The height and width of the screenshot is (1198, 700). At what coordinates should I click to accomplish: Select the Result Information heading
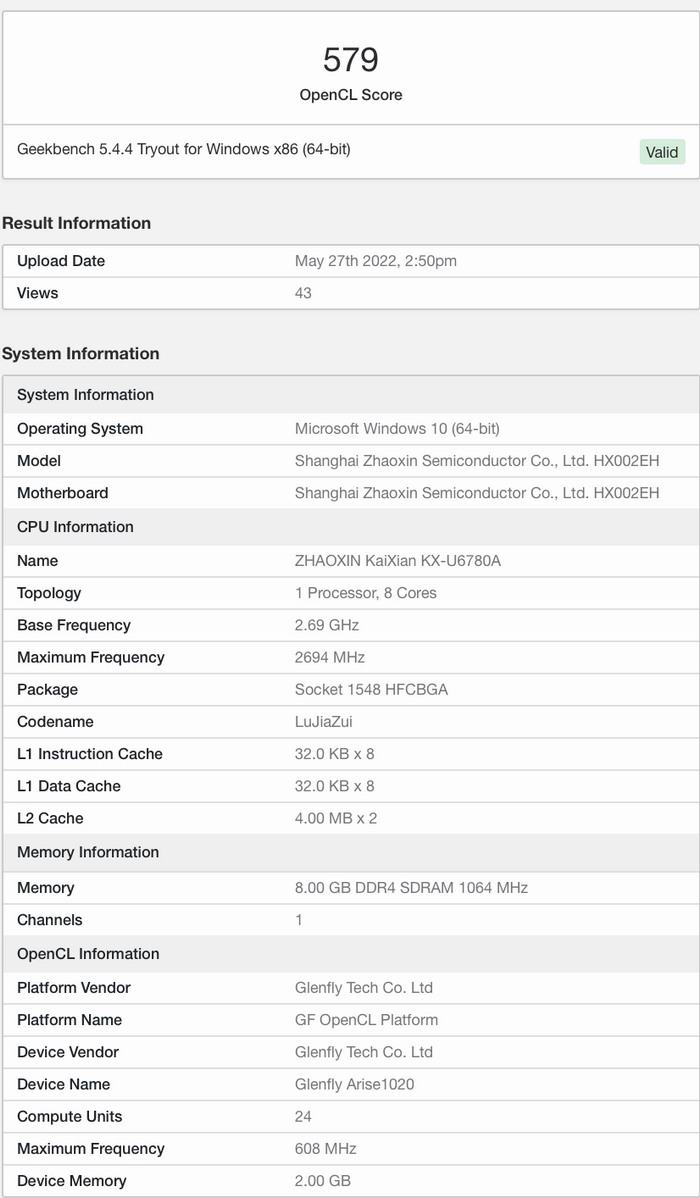click(77, 223)
